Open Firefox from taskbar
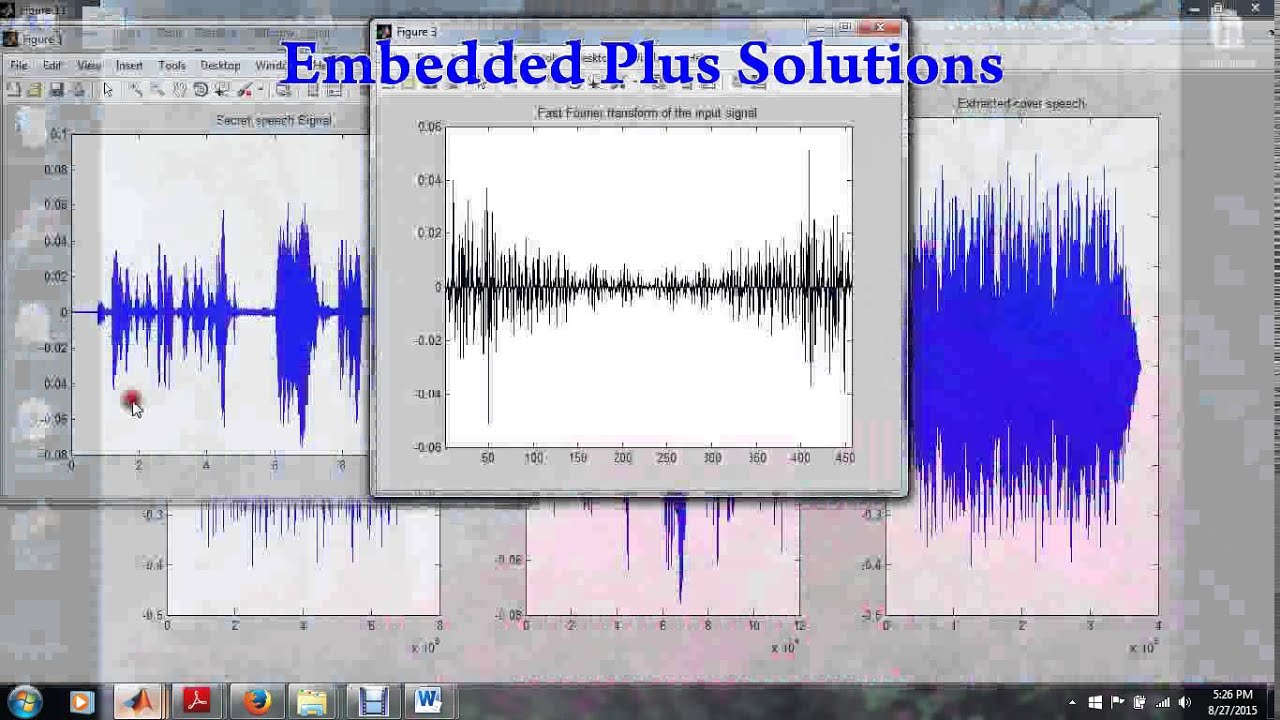The width and height of the screenshot is (1280, 720). pyautogui.click(x=257, y=702)
